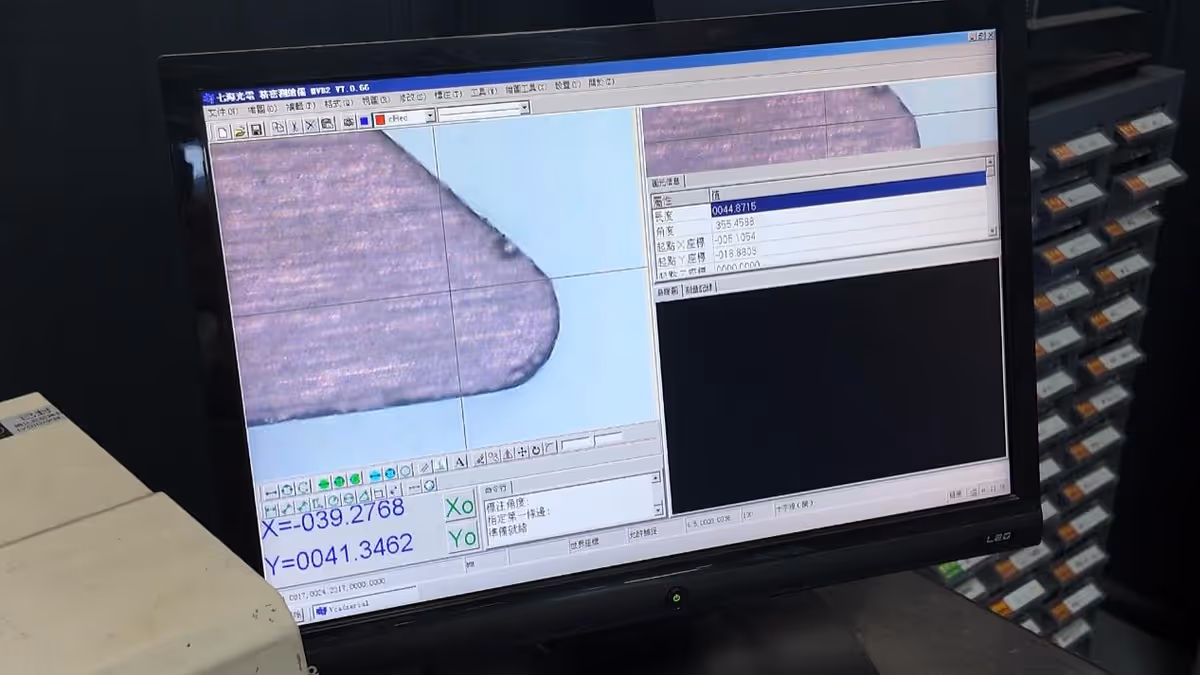
Task: Click the green middle circle icon
Action: point(339,481)
